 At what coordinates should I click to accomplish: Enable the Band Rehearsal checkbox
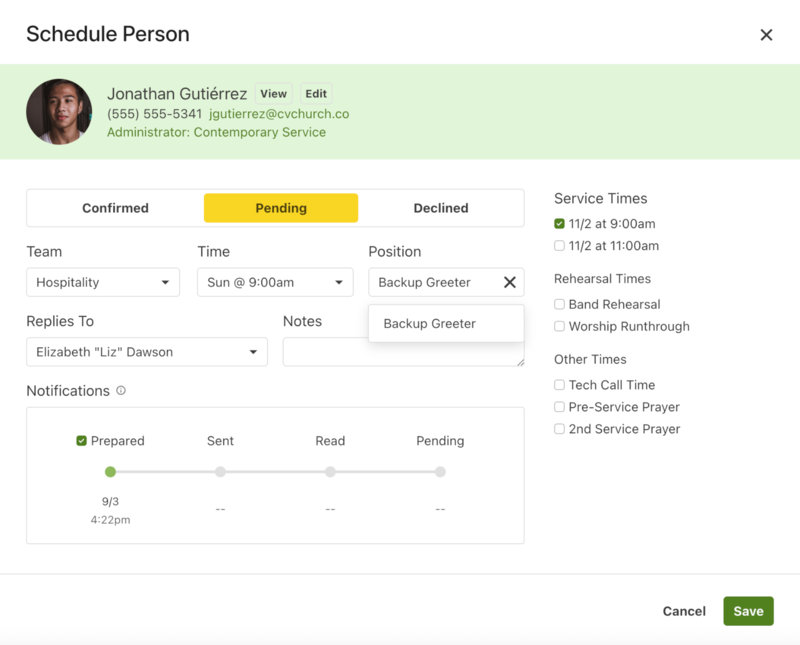point(558,304)
